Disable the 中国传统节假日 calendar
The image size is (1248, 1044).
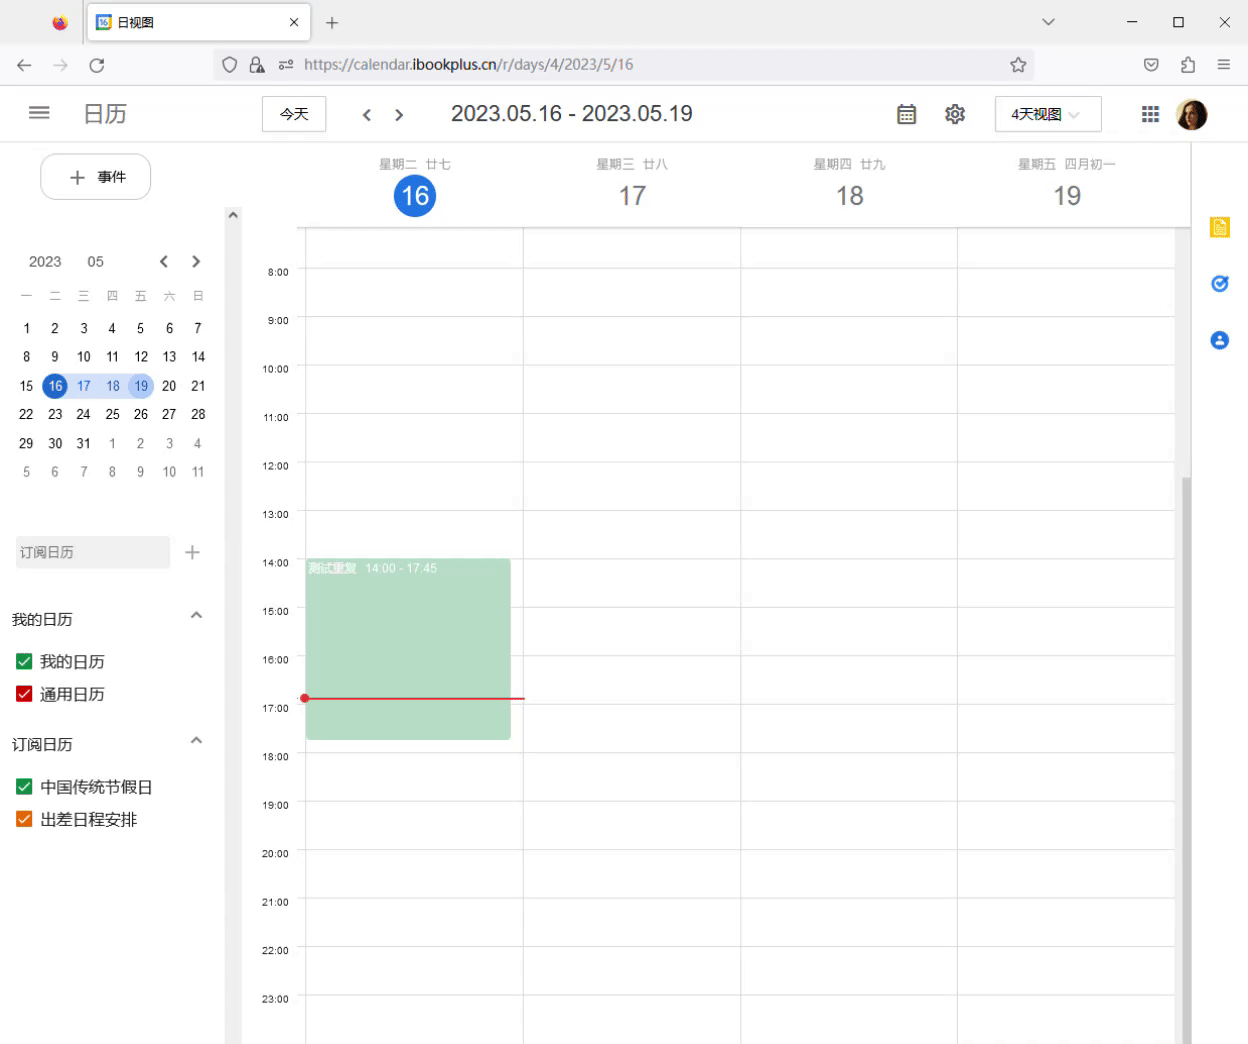point(23,786)
